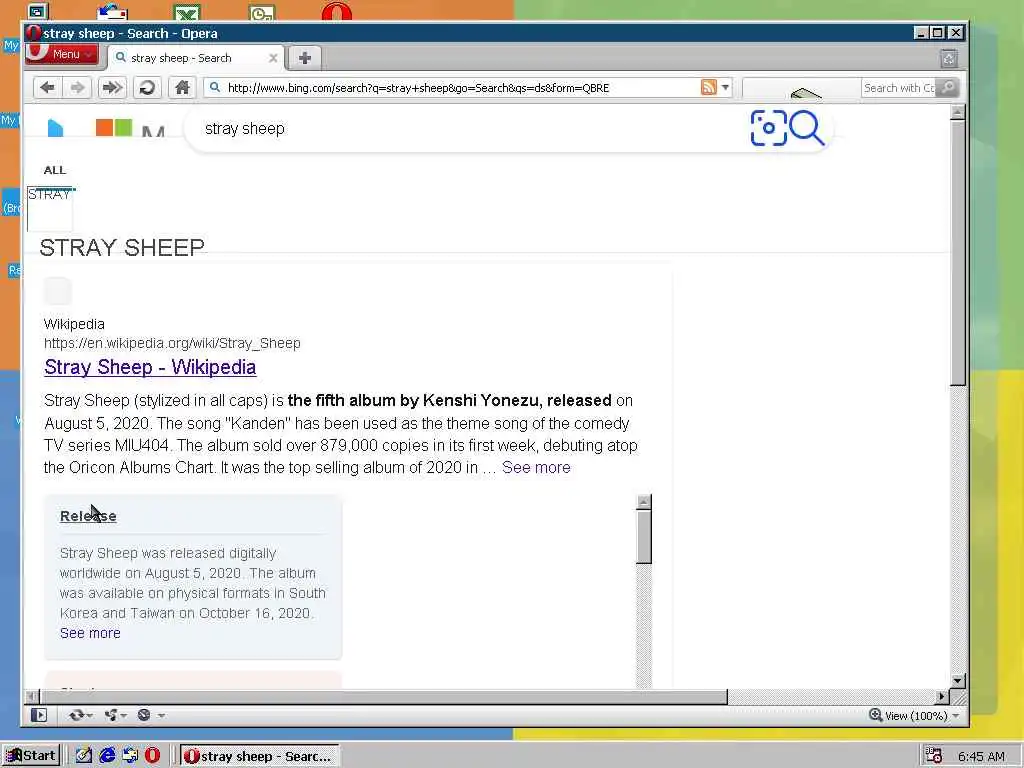Open the red Opera Menu button
Viewport: 1024px width, 768px height.
point(61,54)
